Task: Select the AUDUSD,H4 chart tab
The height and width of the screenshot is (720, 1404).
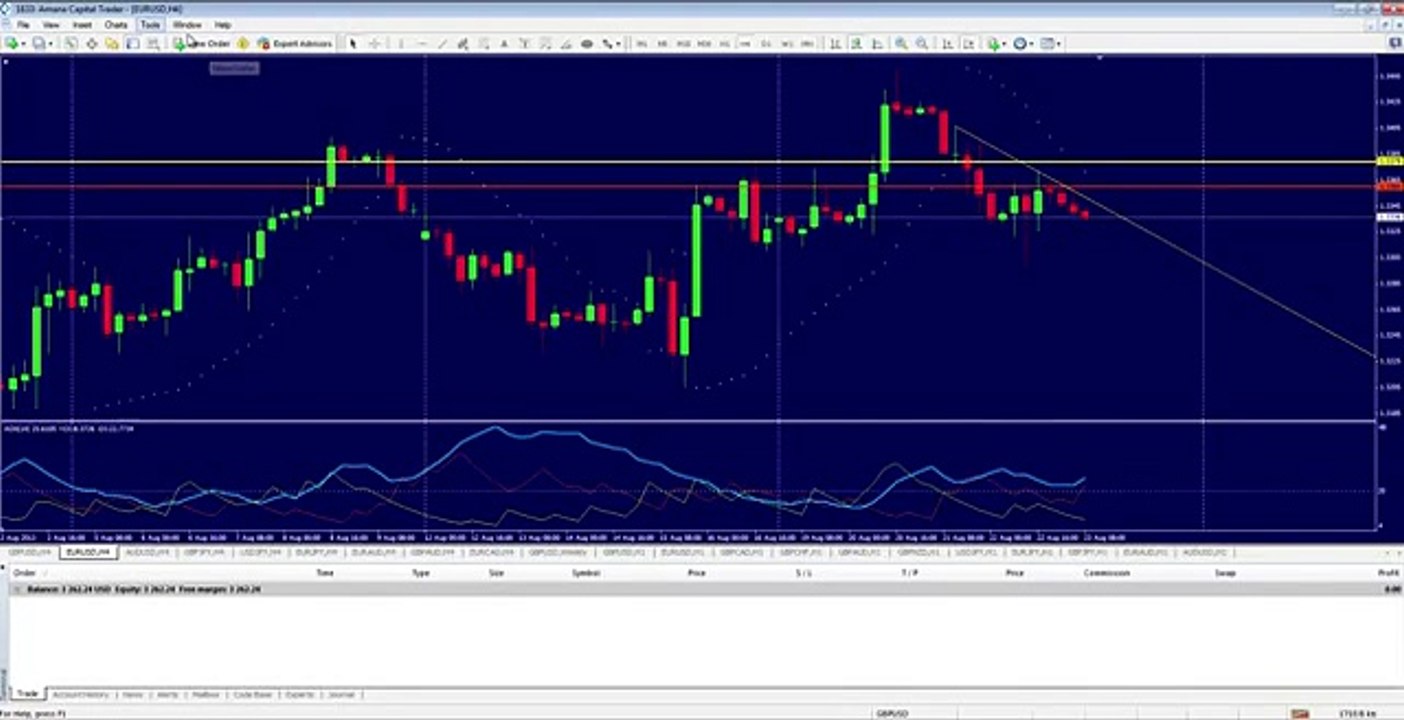Action: (x=147, y=552)
